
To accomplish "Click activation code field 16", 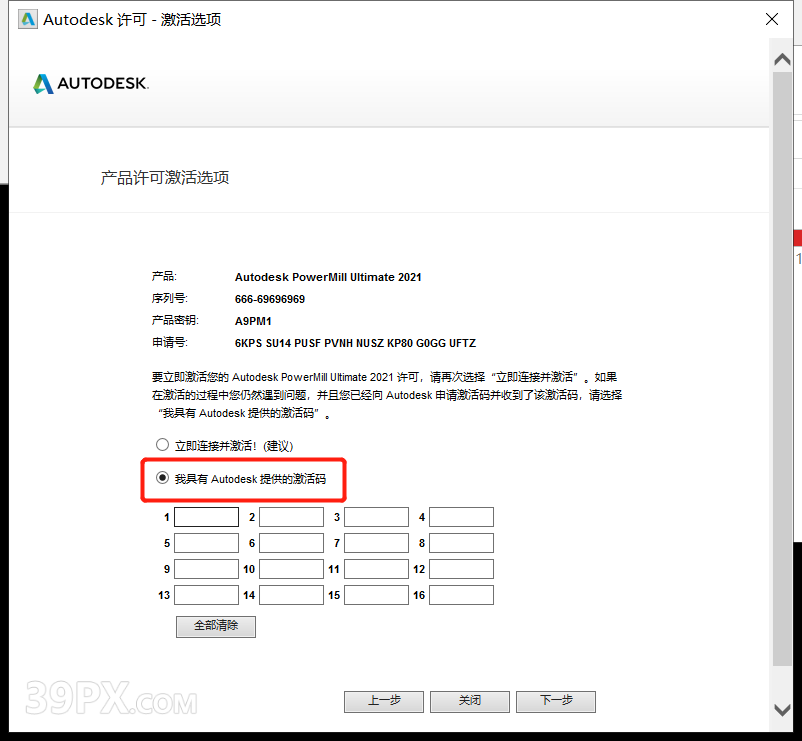I will pyautogui.click(x=461, y=595).
